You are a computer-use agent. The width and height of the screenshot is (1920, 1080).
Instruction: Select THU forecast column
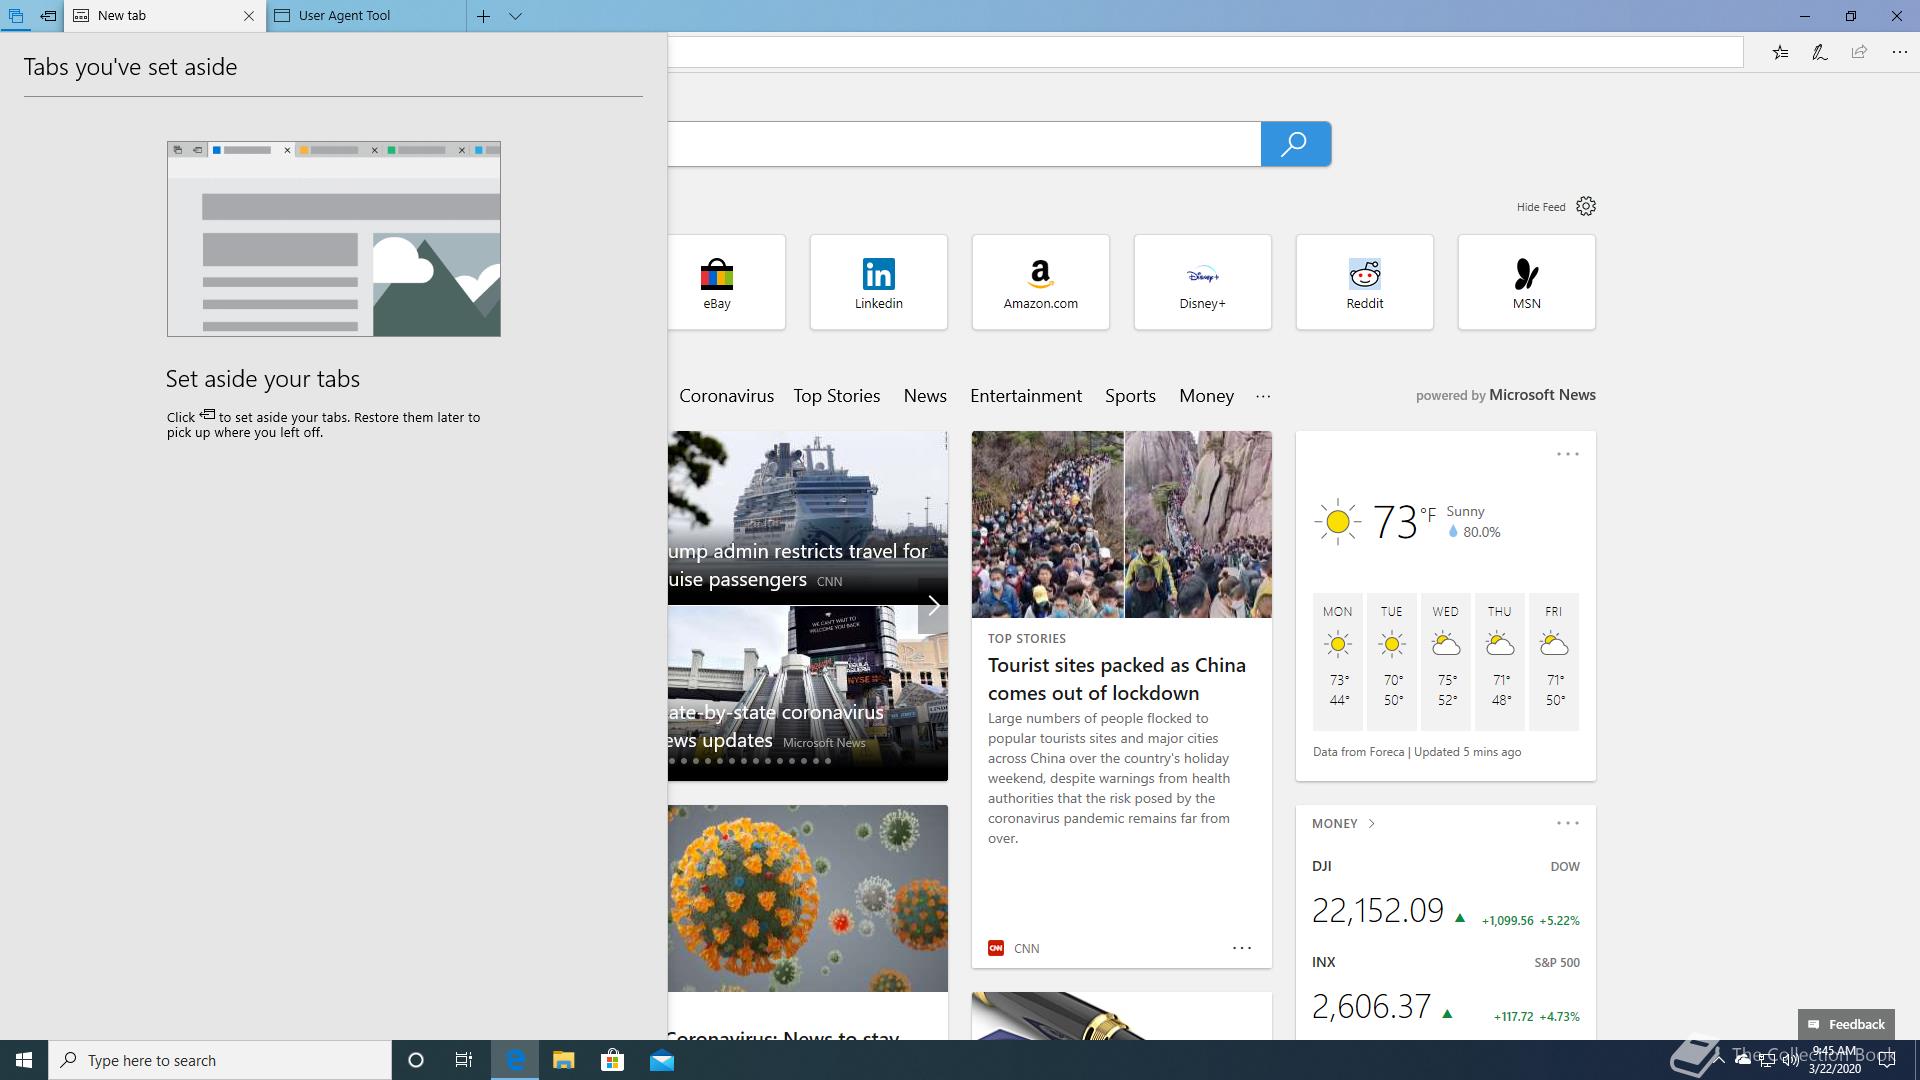tap(1499, 661)
